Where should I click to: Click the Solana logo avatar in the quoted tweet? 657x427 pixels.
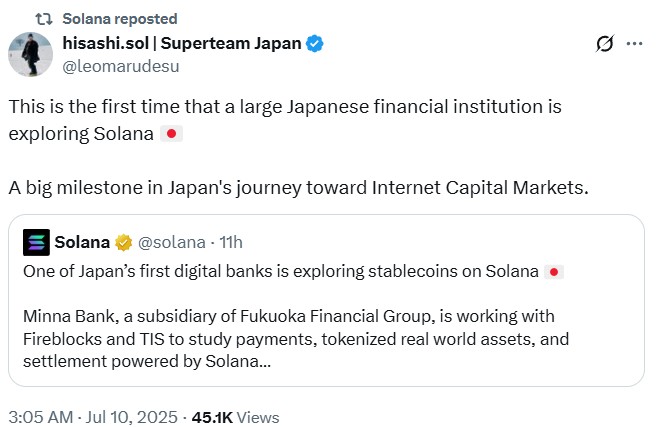click(36, 242)
